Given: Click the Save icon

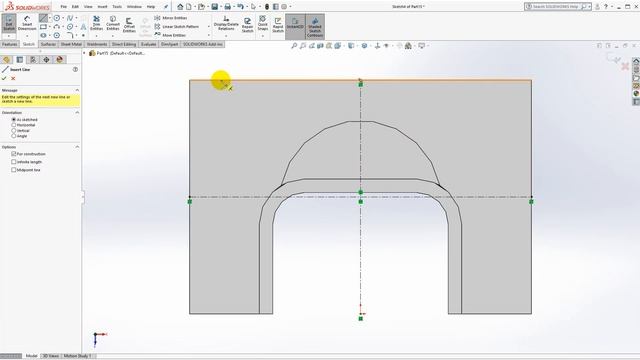Looking at the screenshot, I should [214, 7].
